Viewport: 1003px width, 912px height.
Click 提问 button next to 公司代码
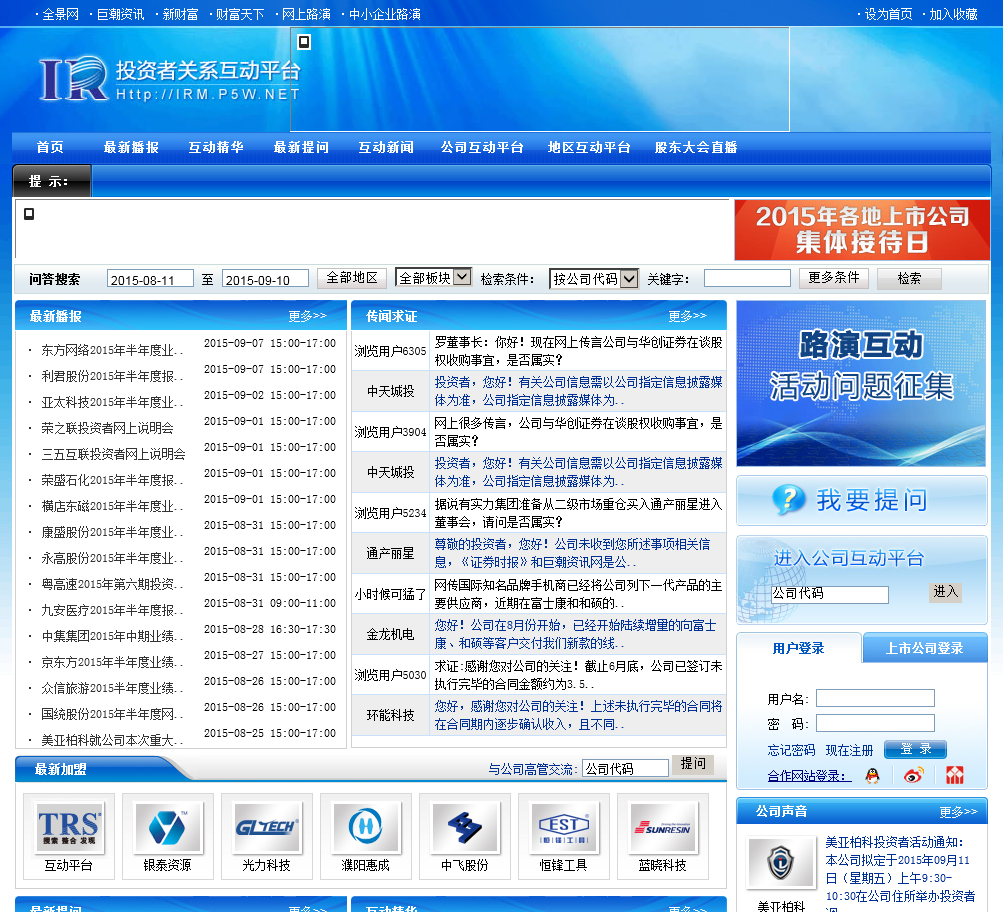coord(693,764)
